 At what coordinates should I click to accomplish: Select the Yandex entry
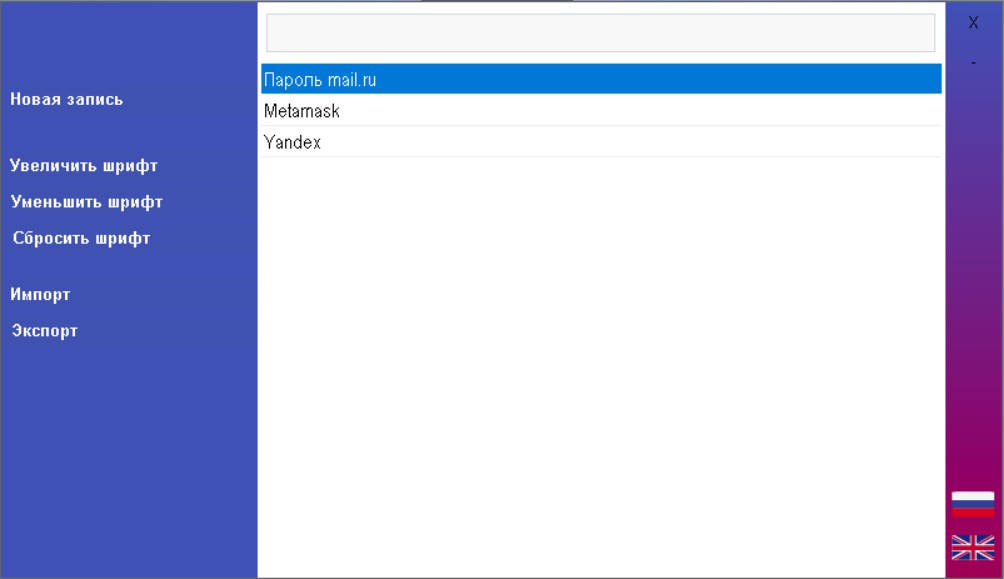click(x=601, y=142)
